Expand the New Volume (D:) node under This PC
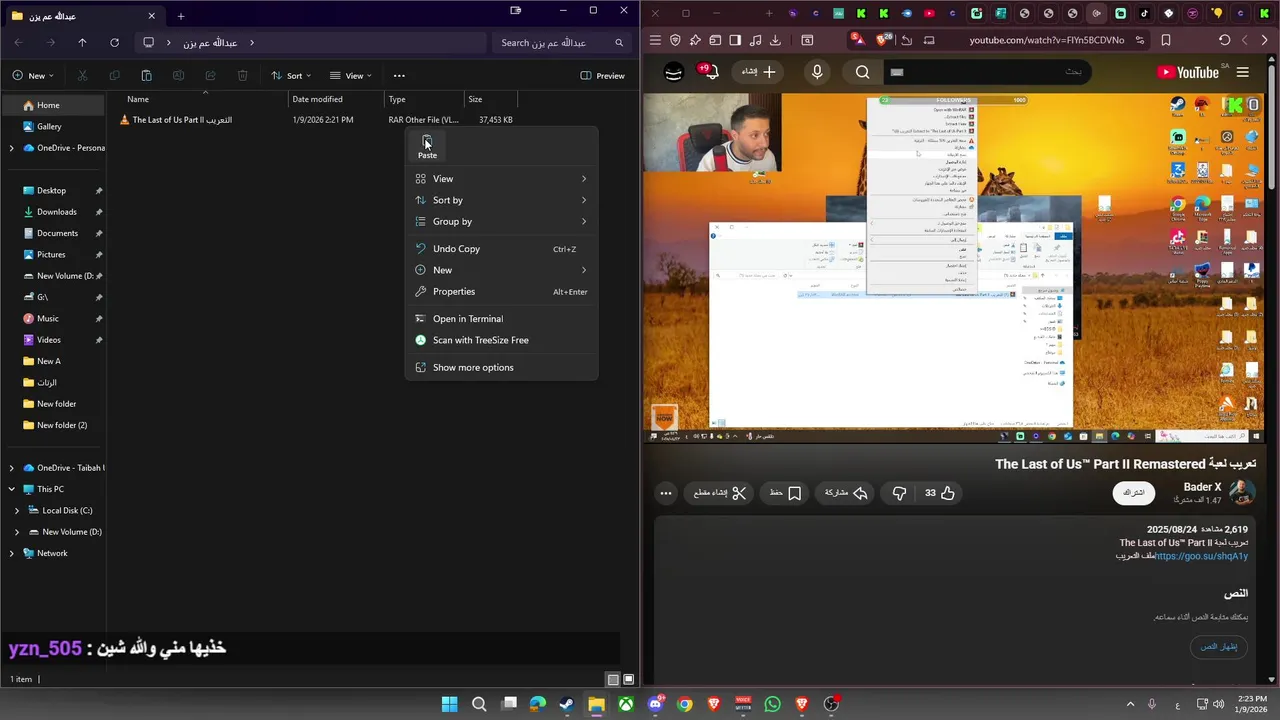 [x=16, y=532]
